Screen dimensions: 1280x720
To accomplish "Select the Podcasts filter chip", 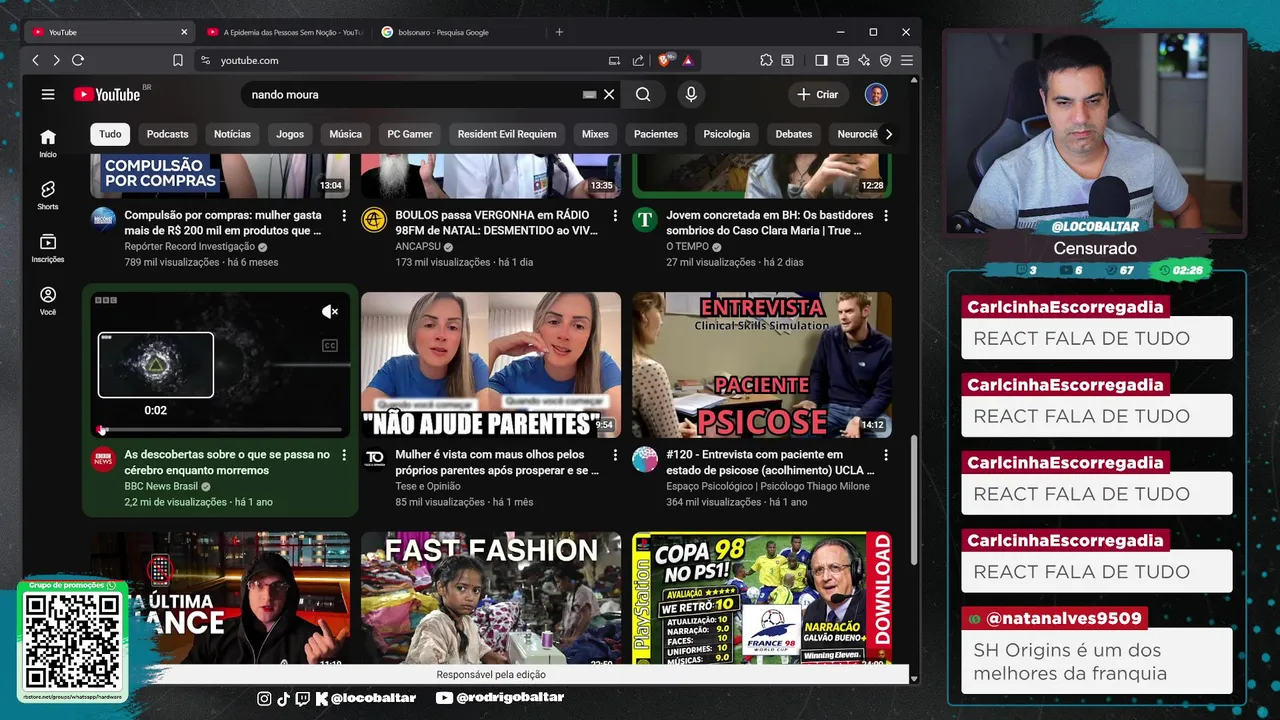I will (167, 134).
